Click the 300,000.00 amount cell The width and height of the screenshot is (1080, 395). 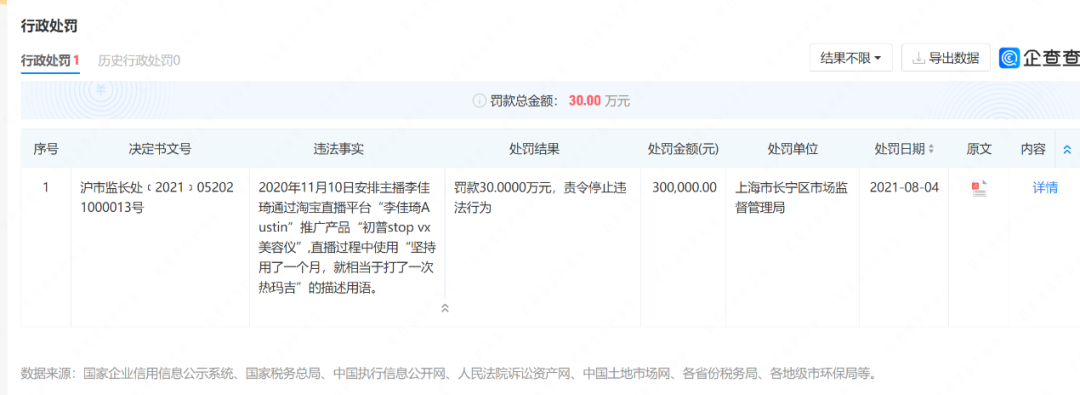[684, 188]
